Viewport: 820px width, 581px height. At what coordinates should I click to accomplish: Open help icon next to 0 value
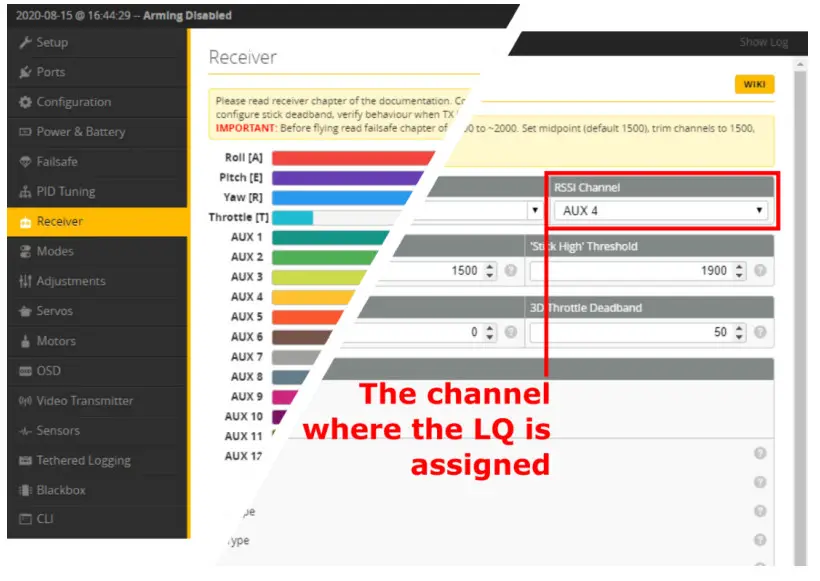click(510, 332)
